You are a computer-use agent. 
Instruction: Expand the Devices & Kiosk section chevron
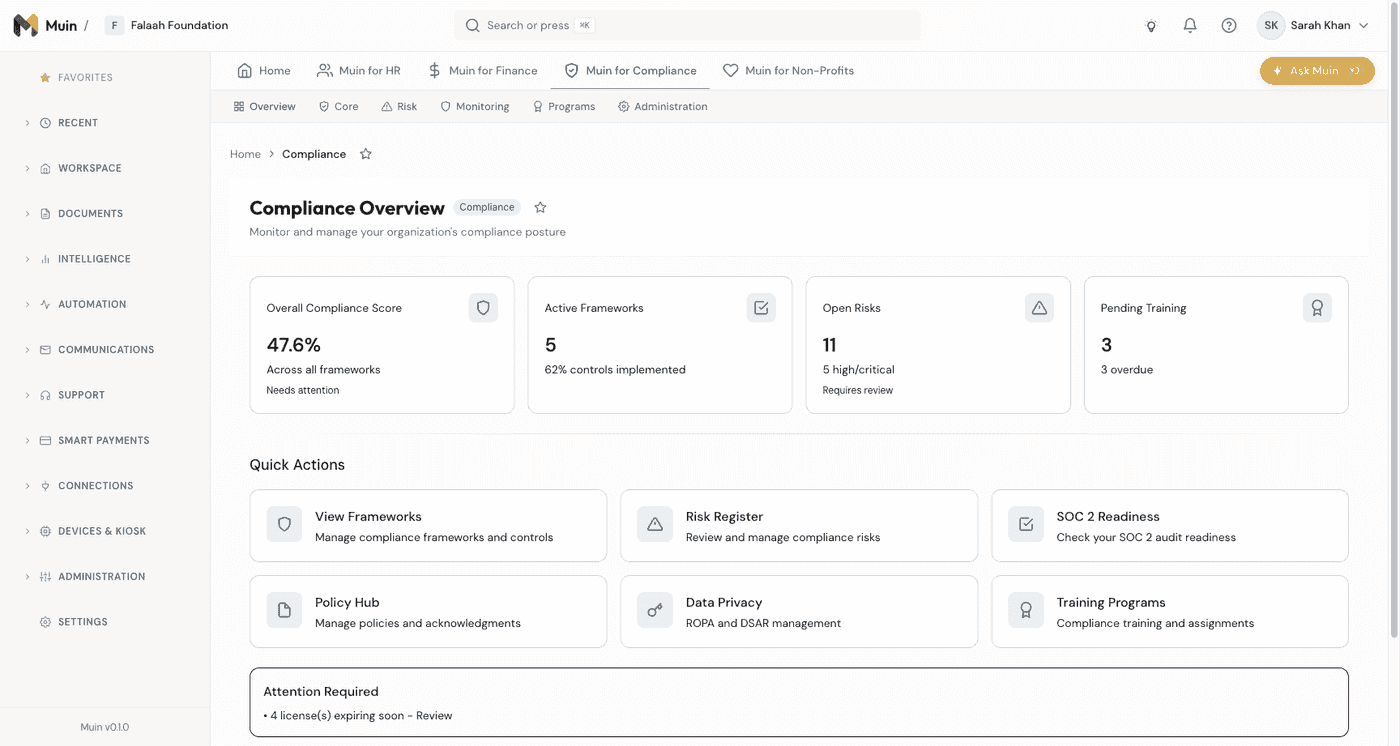pos(27,531)
